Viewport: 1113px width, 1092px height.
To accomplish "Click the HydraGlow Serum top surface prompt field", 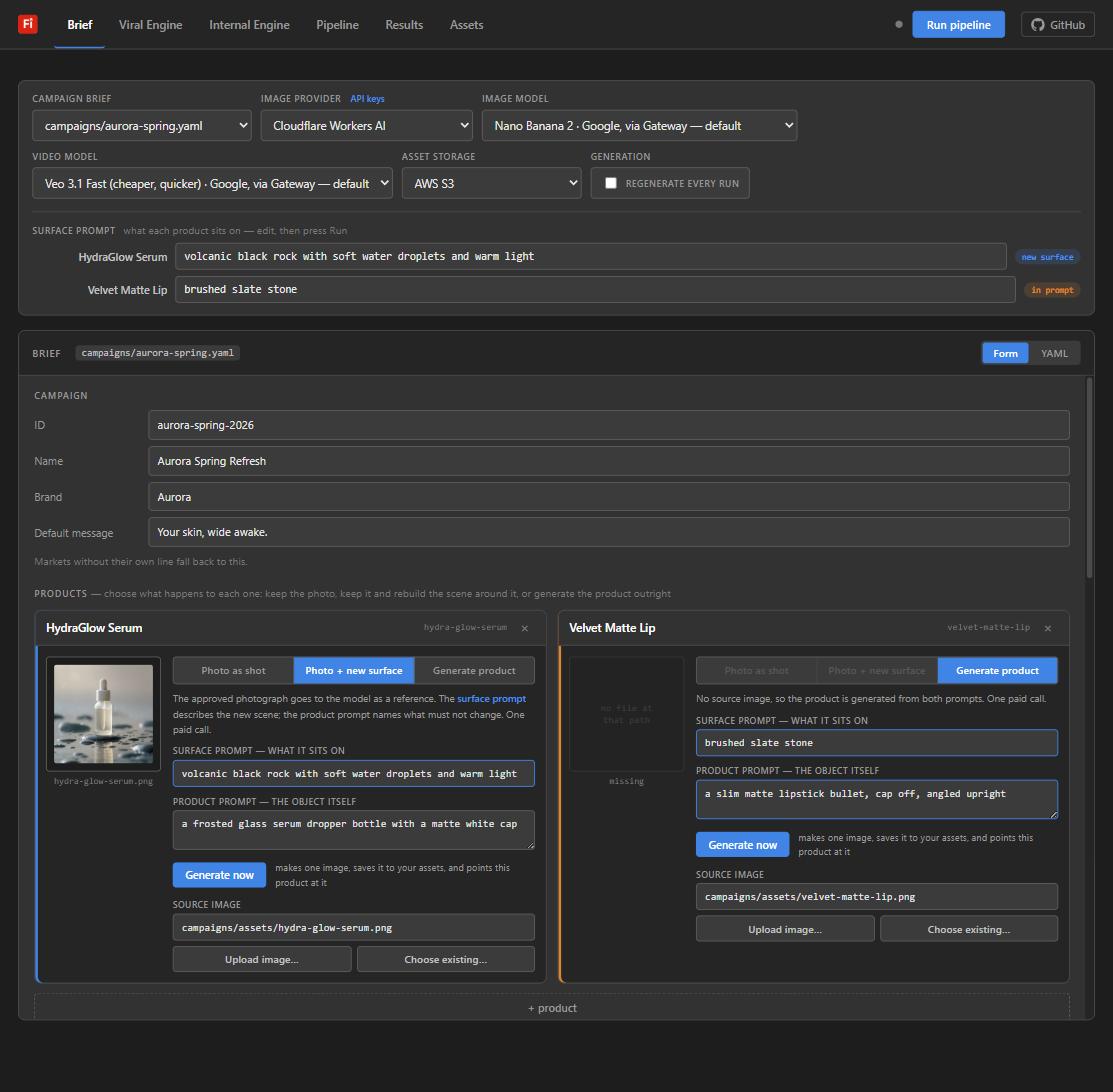I will [x=591, y=256].
